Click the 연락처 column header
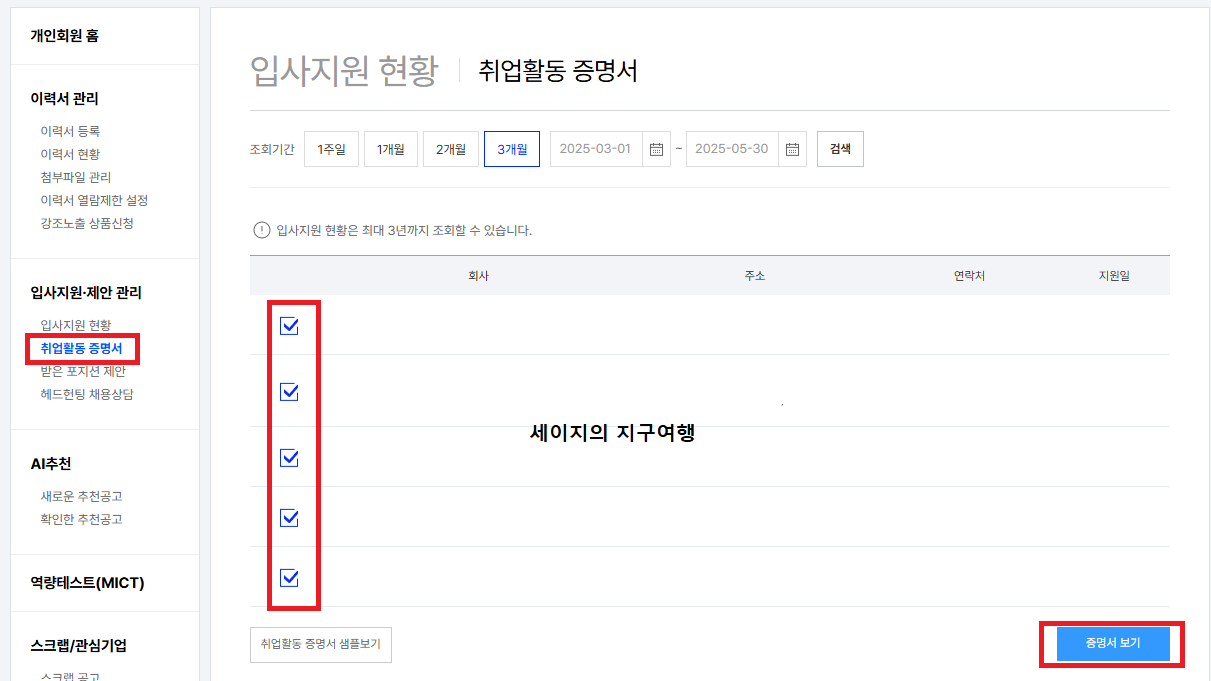The image size is (1211, 681). click(x=969, y=276)
